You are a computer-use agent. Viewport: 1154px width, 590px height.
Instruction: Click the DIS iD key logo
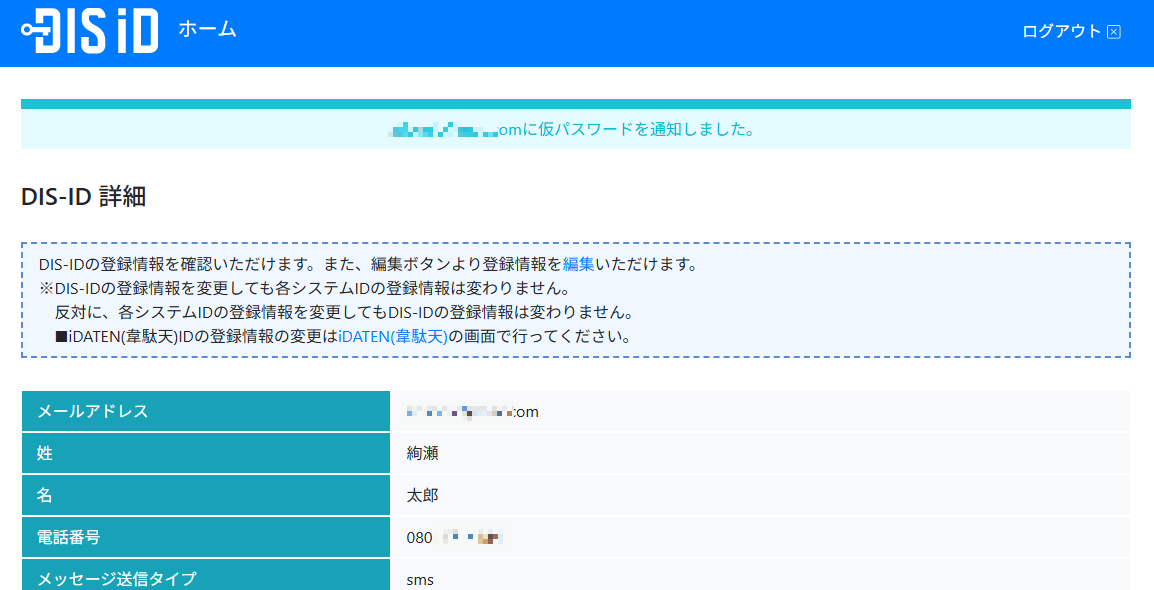pyautogui.click(x=90, y=31)
